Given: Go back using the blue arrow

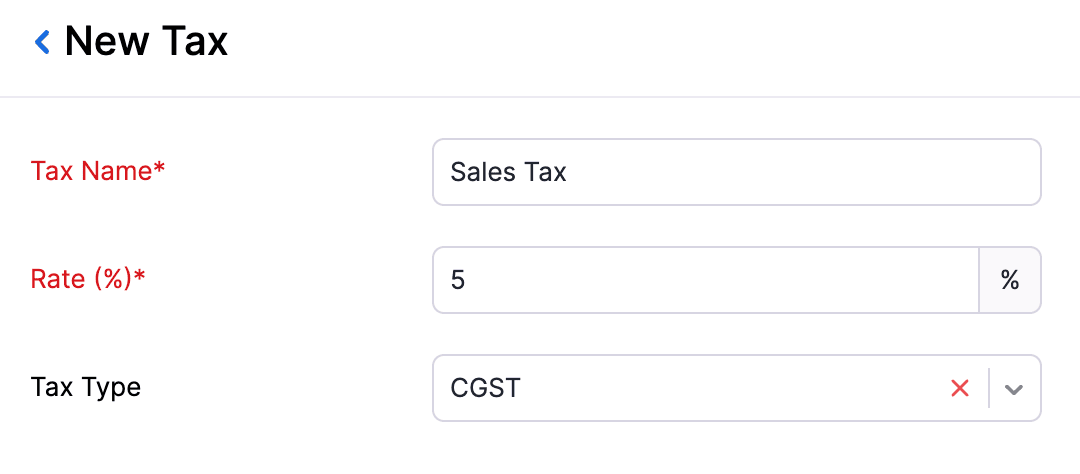Looking at the screenshot, I should click(42, 42).
